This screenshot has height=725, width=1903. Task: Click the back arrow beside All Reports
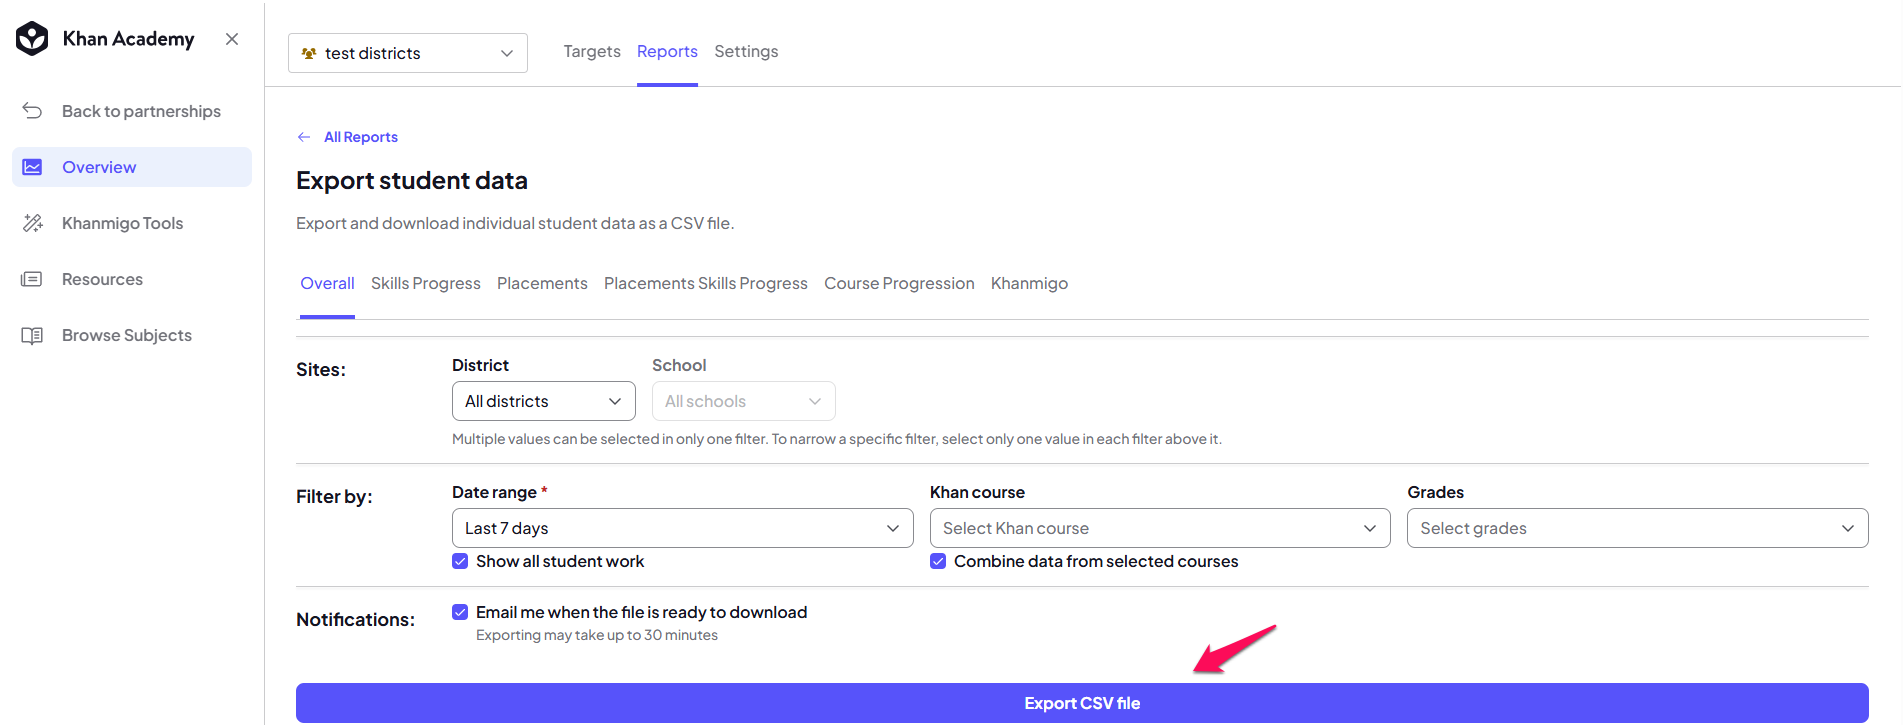(304, 137)
